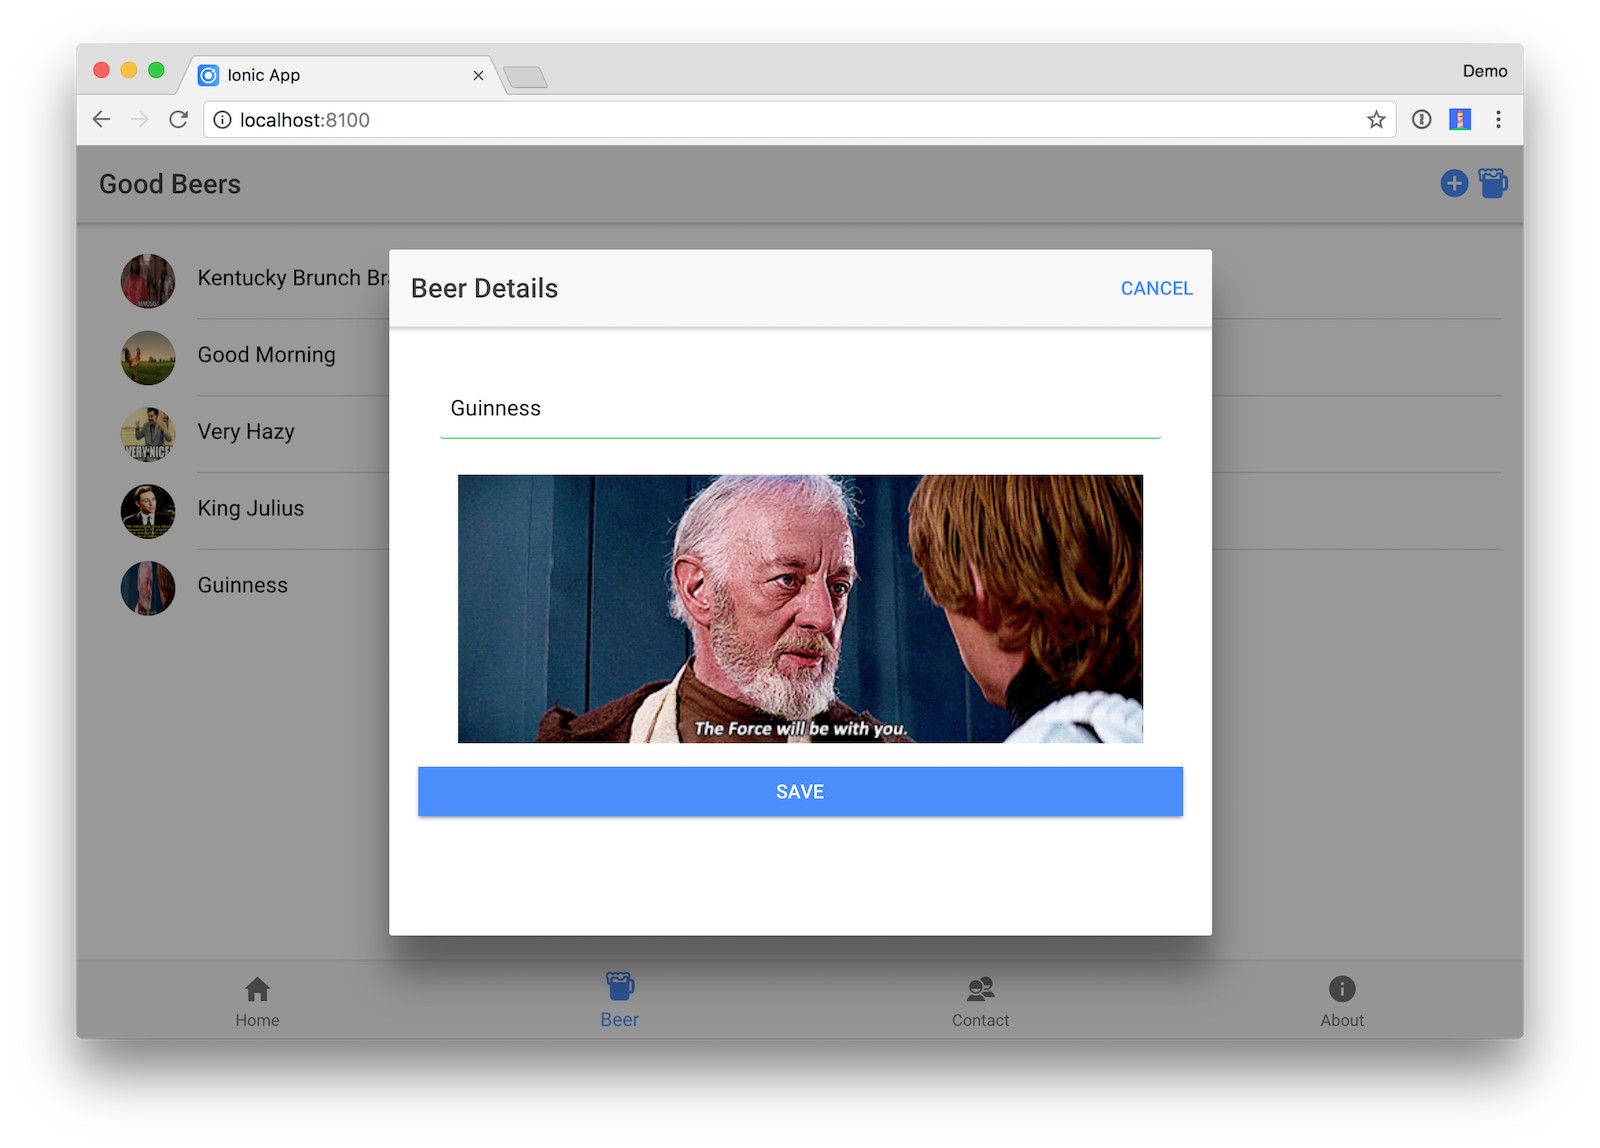Save the beer details
This screenshot has width=1600, height=1148.
pos(800,792)
